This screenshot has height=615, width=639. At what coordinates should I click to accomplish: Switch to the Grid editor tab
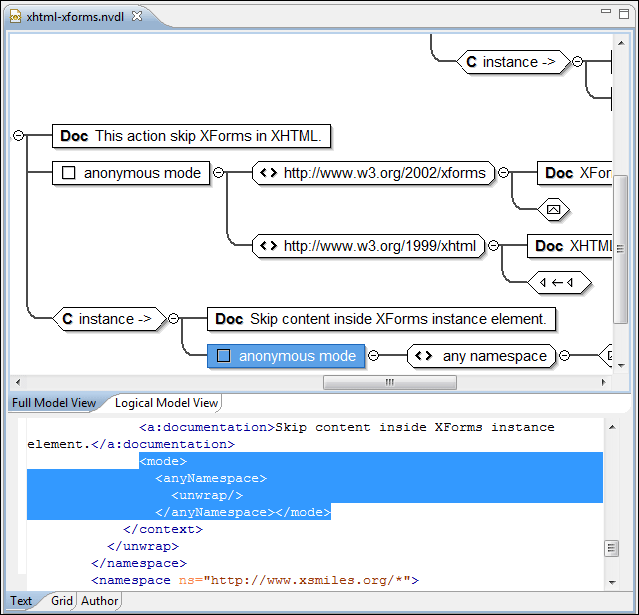click(62, 601)
